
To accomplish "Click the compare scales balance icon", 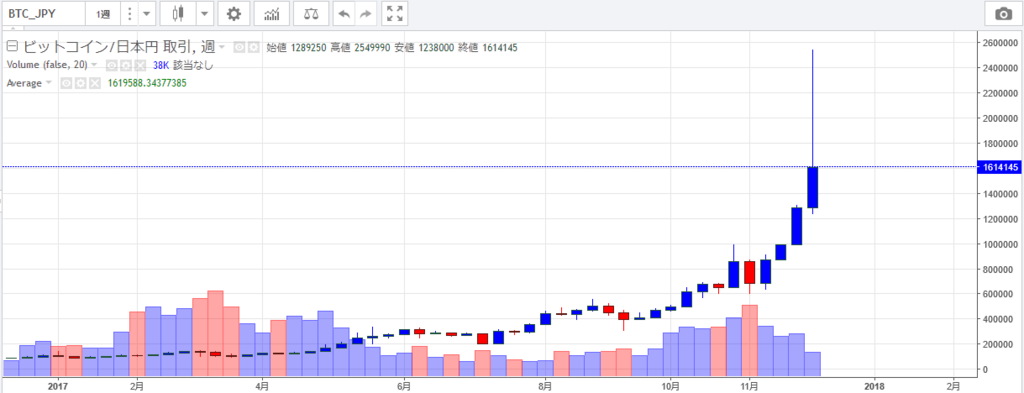I will point(312,13).
